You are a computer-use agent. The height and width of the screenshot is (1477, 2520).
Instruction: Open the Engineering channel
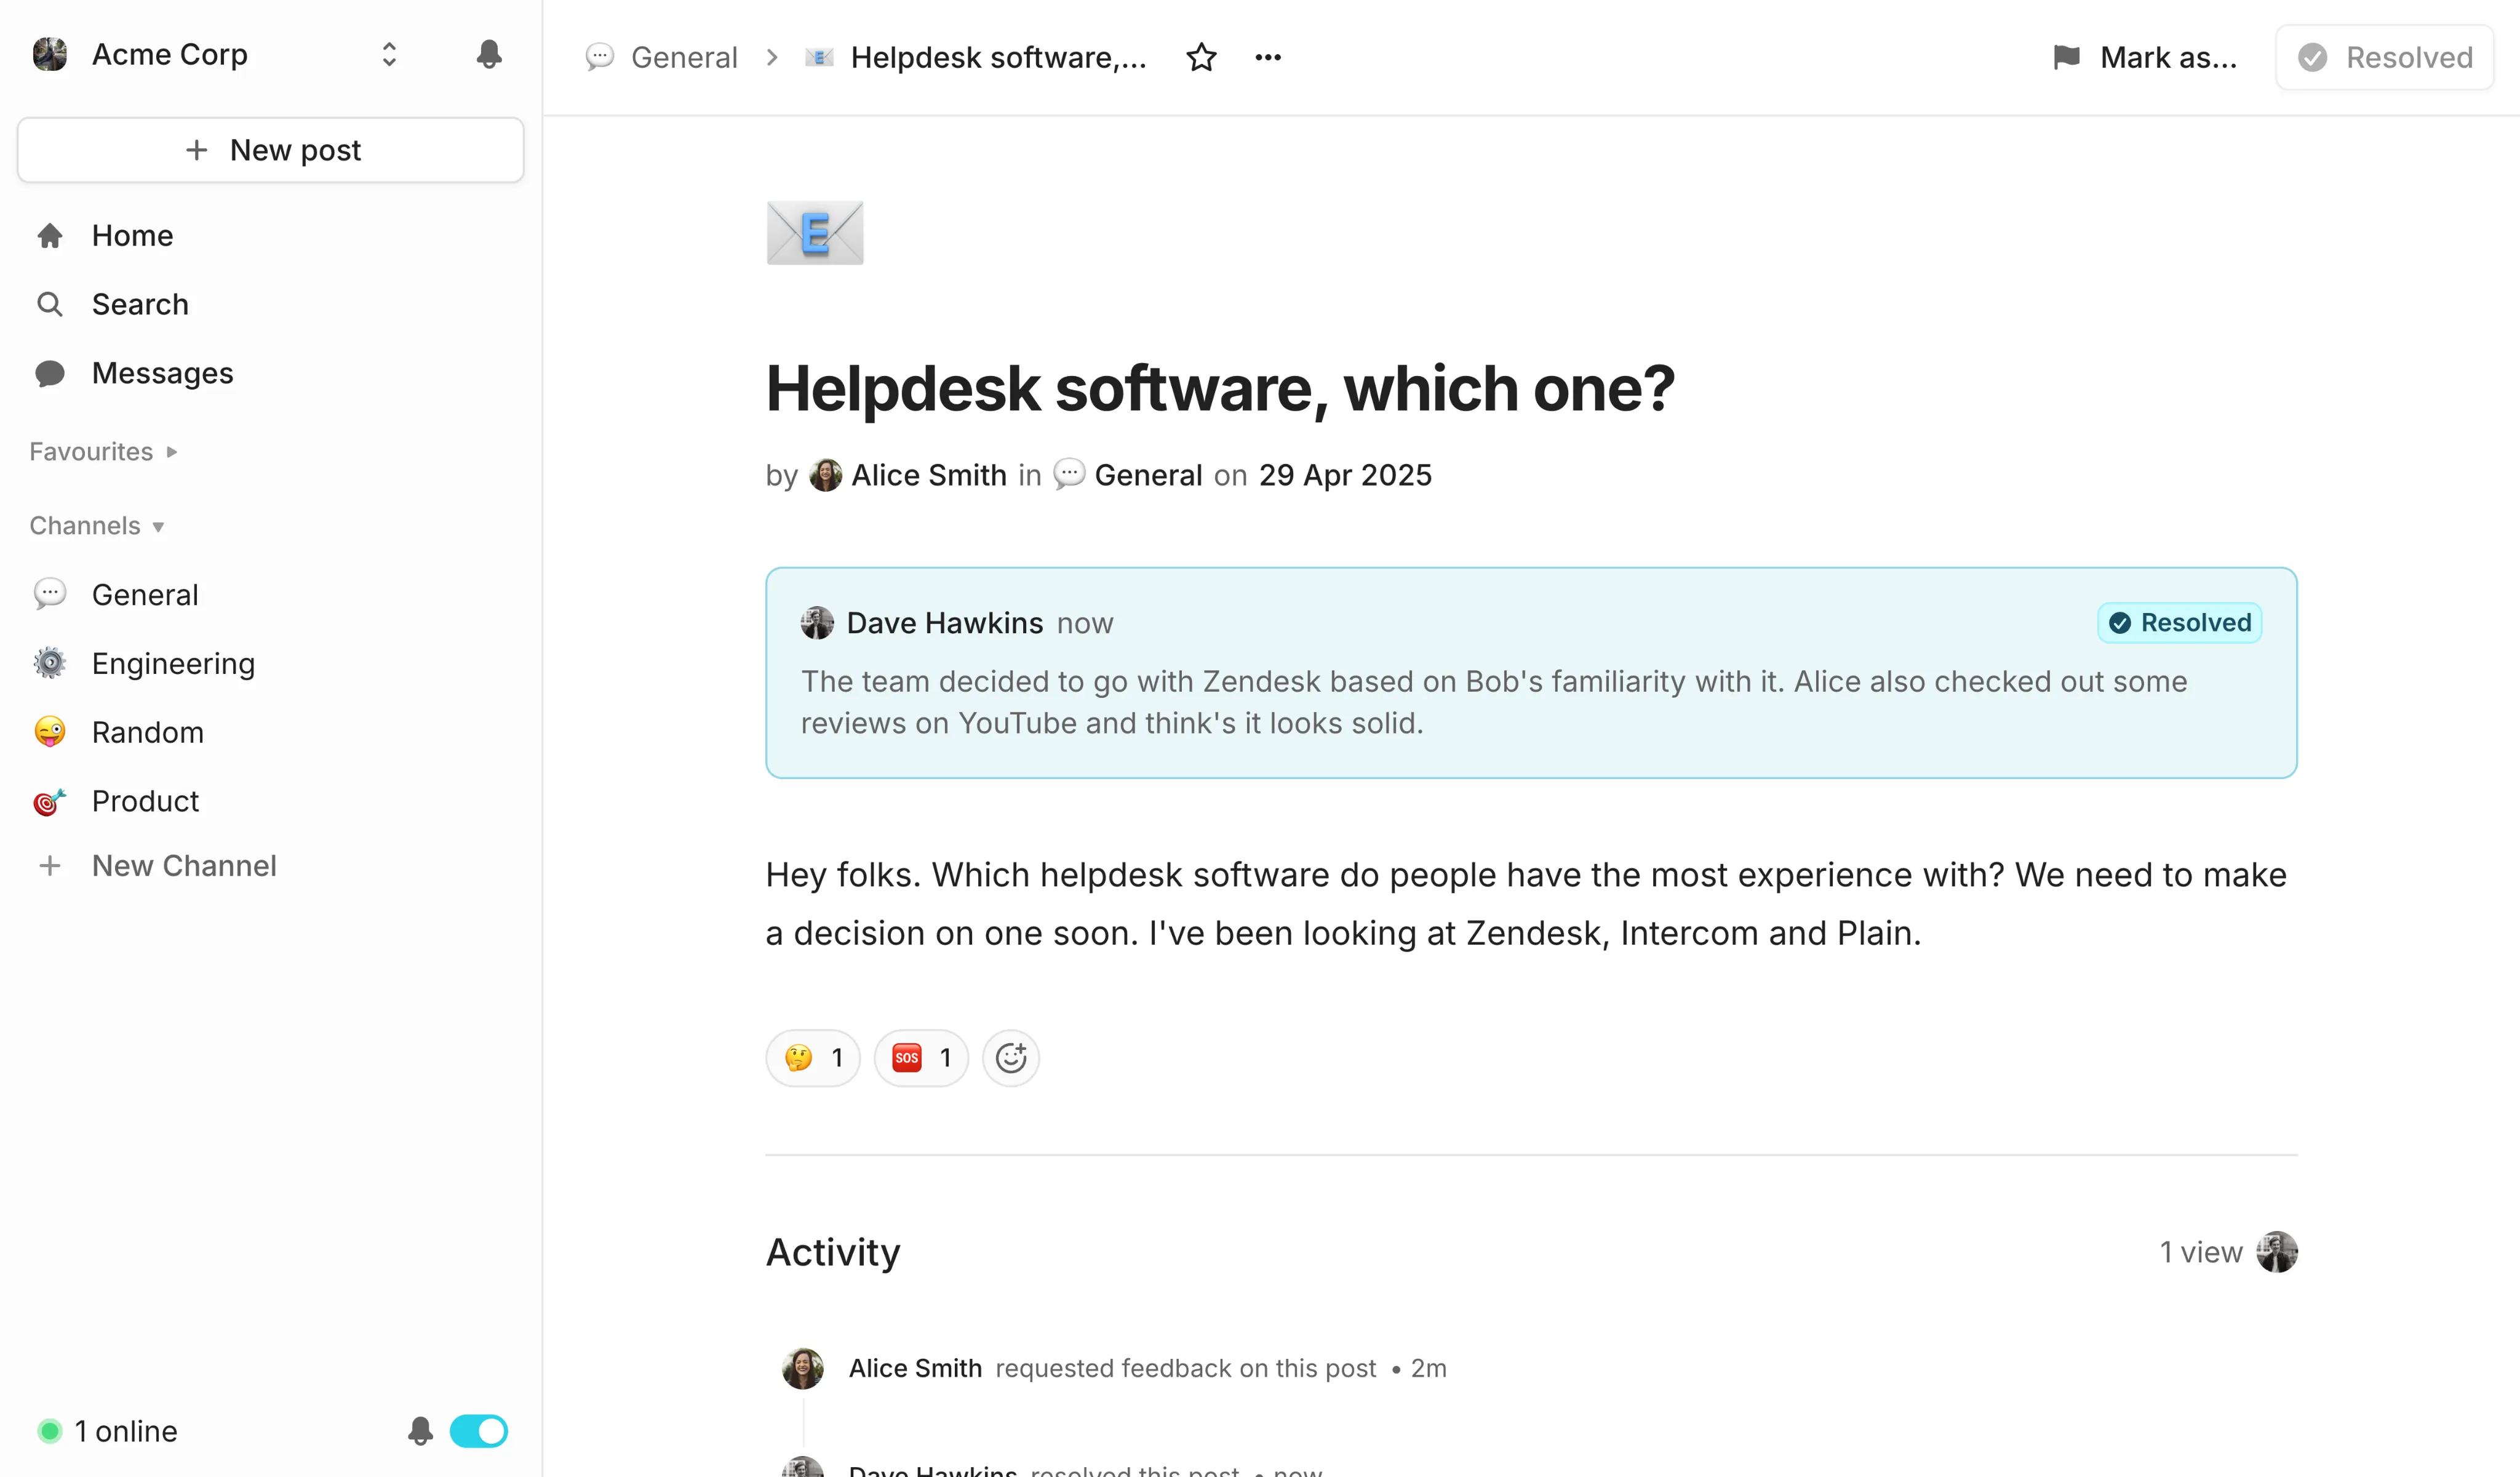[x=173, y=664]
